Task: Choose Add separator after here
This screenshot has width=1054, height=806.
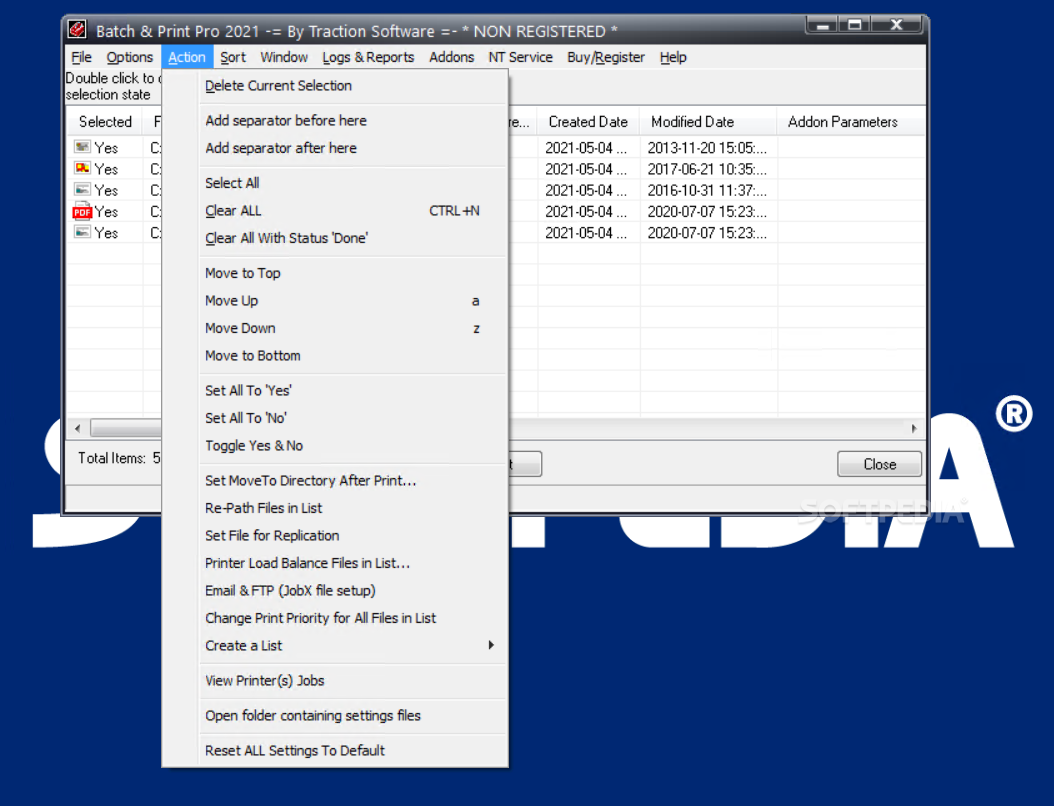Action: (x=335, y=148)
